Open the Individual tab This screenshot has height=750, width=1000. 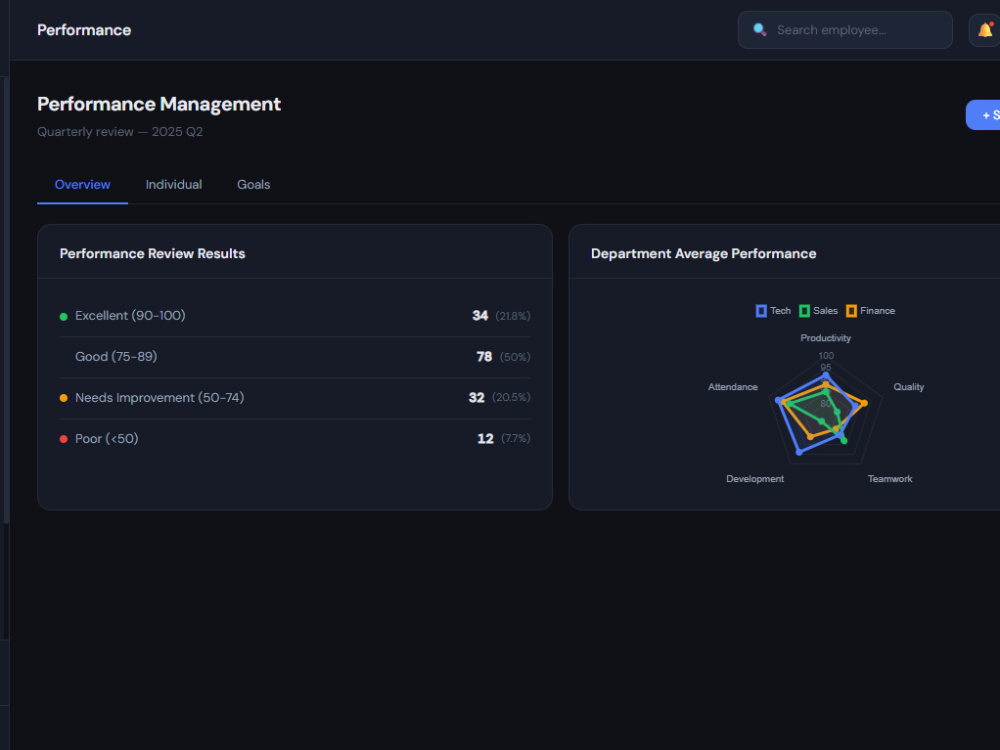(173, 185)
